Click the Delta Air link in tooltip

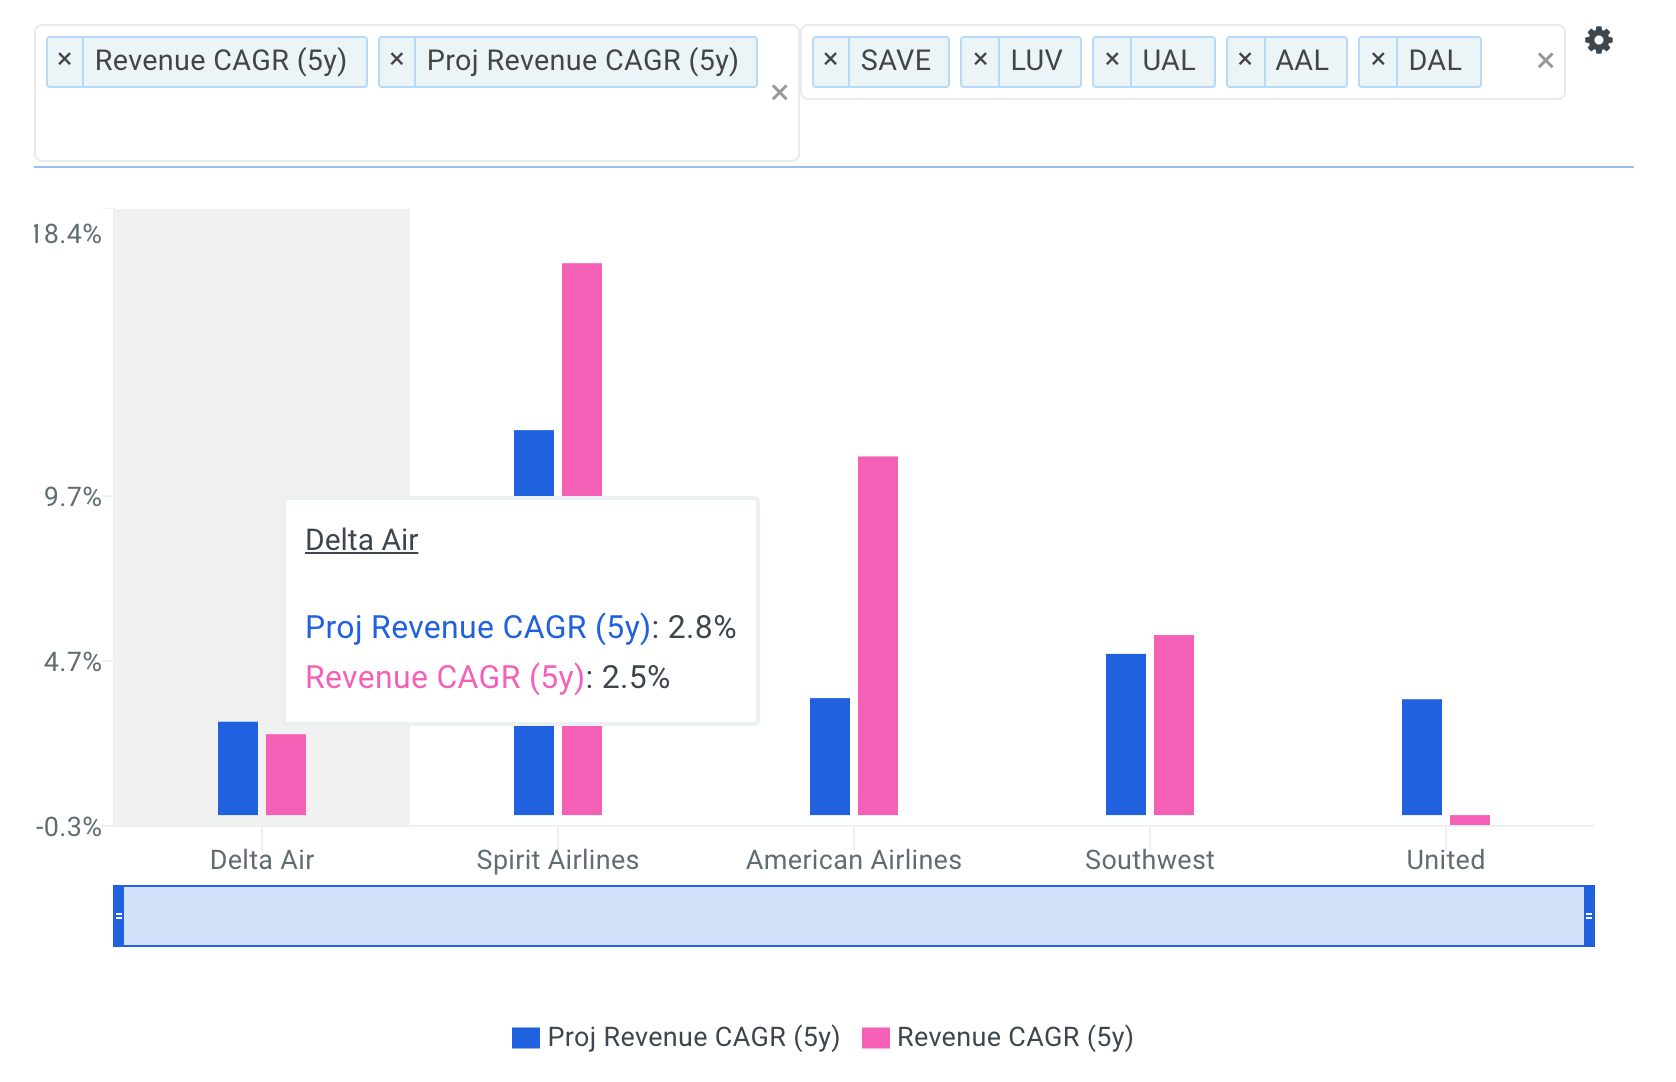(x=361, y=540)
